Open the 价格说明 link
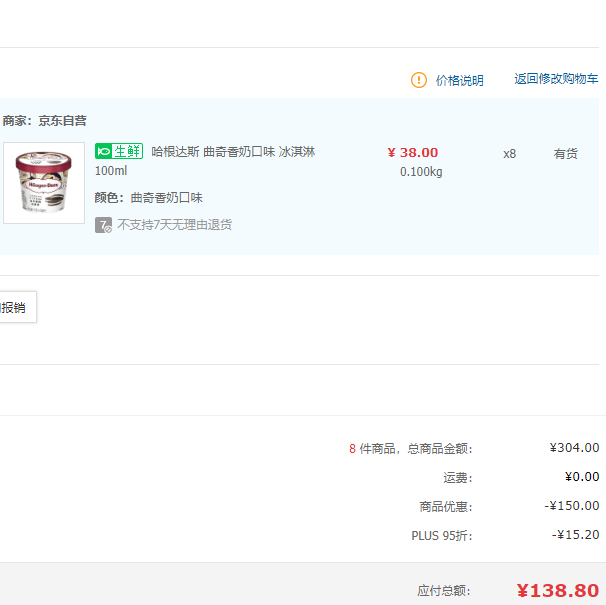The height and width of the screenshot is (605, 606). pos(459,80)
